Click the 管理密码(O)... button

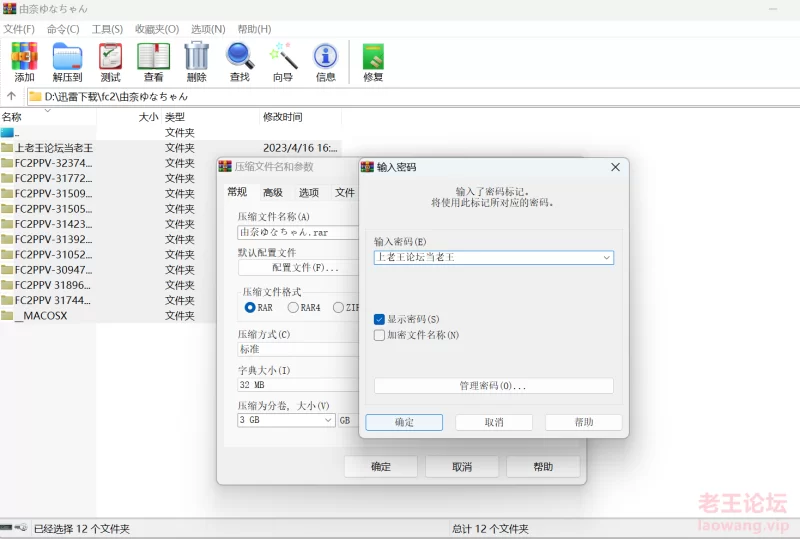494,385
